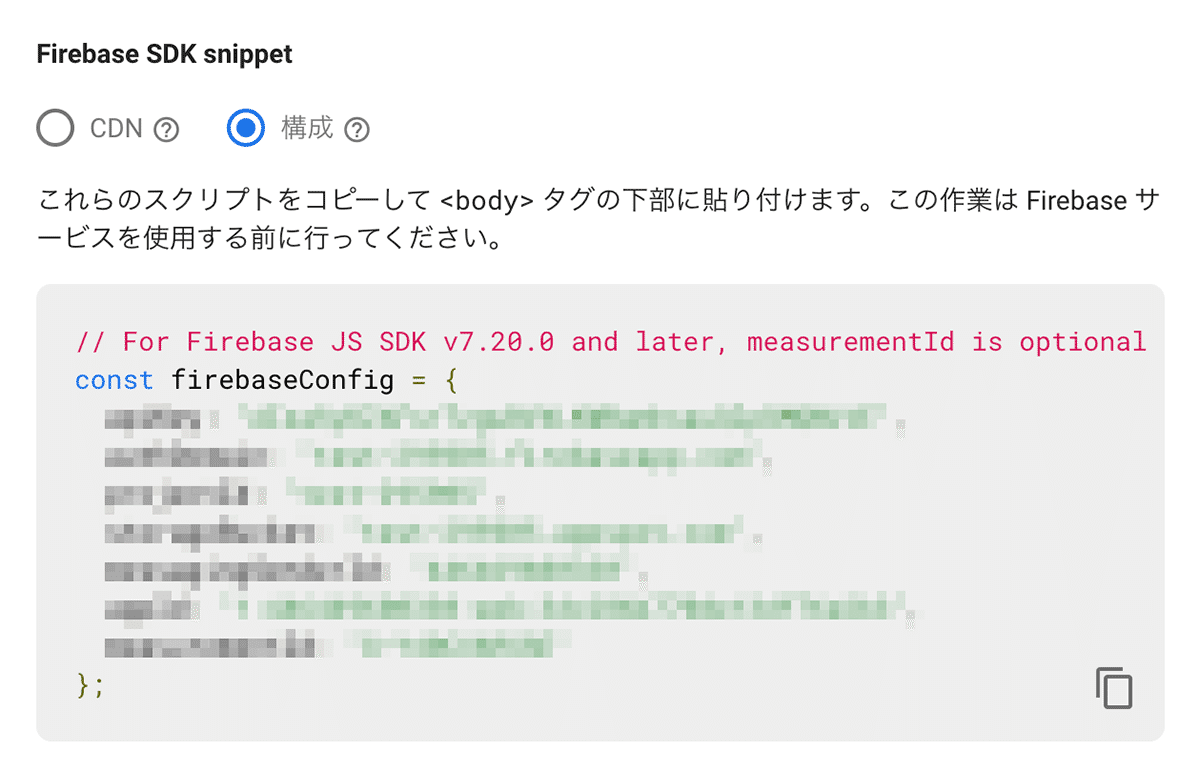1200x771 pixels.
Task: Click the CDN option label text
Action: point(117,128)
